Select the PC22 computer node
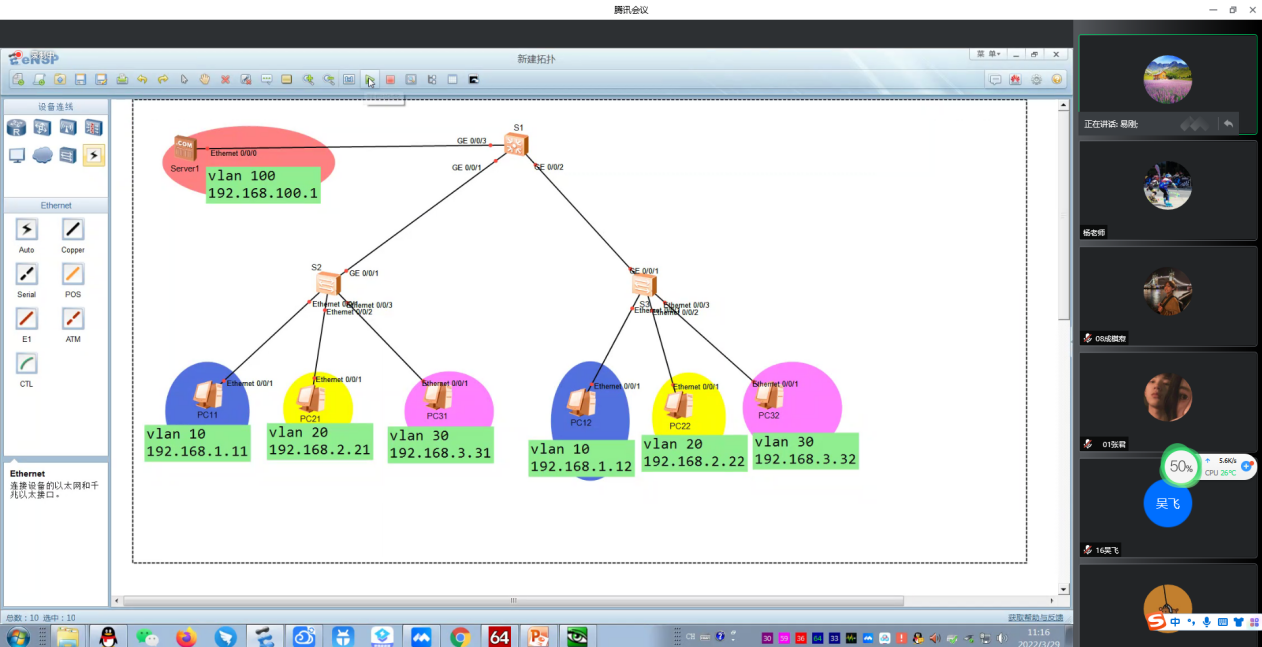 (x=680, y=406)
